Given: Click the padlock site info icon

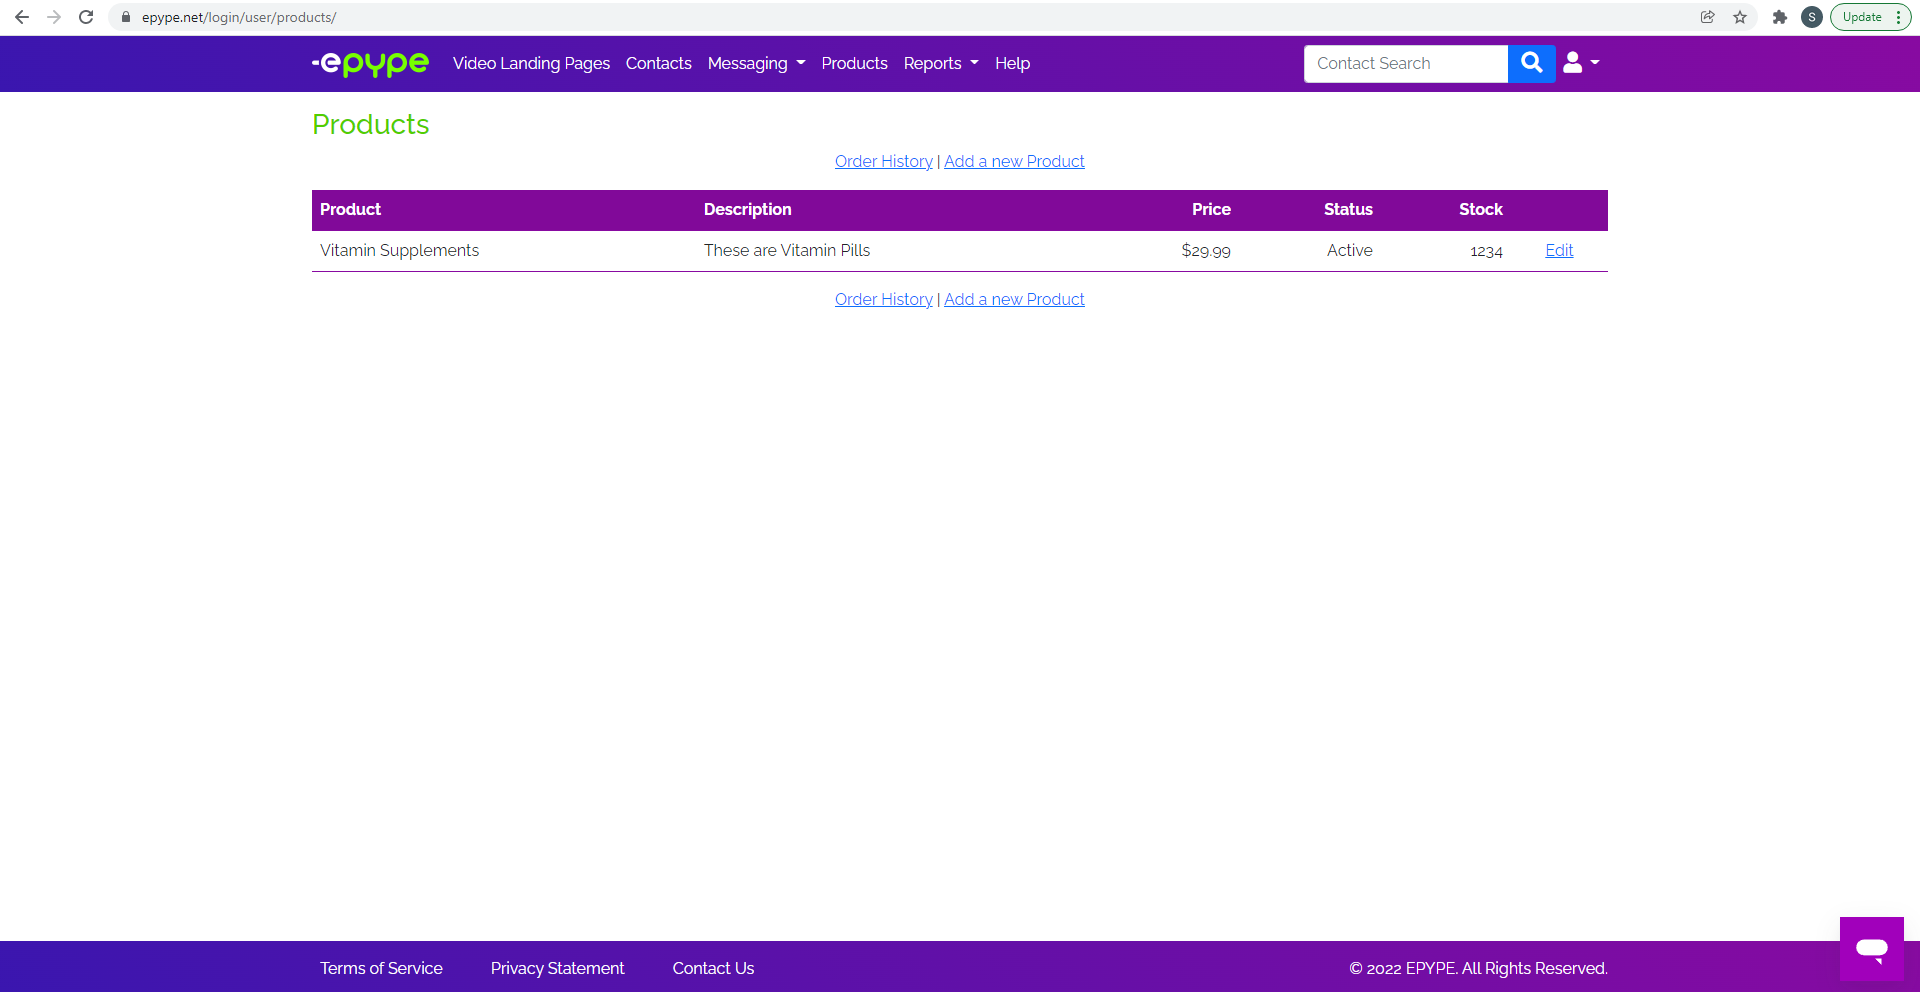Looking at the screenshot, I should [126, 17].
